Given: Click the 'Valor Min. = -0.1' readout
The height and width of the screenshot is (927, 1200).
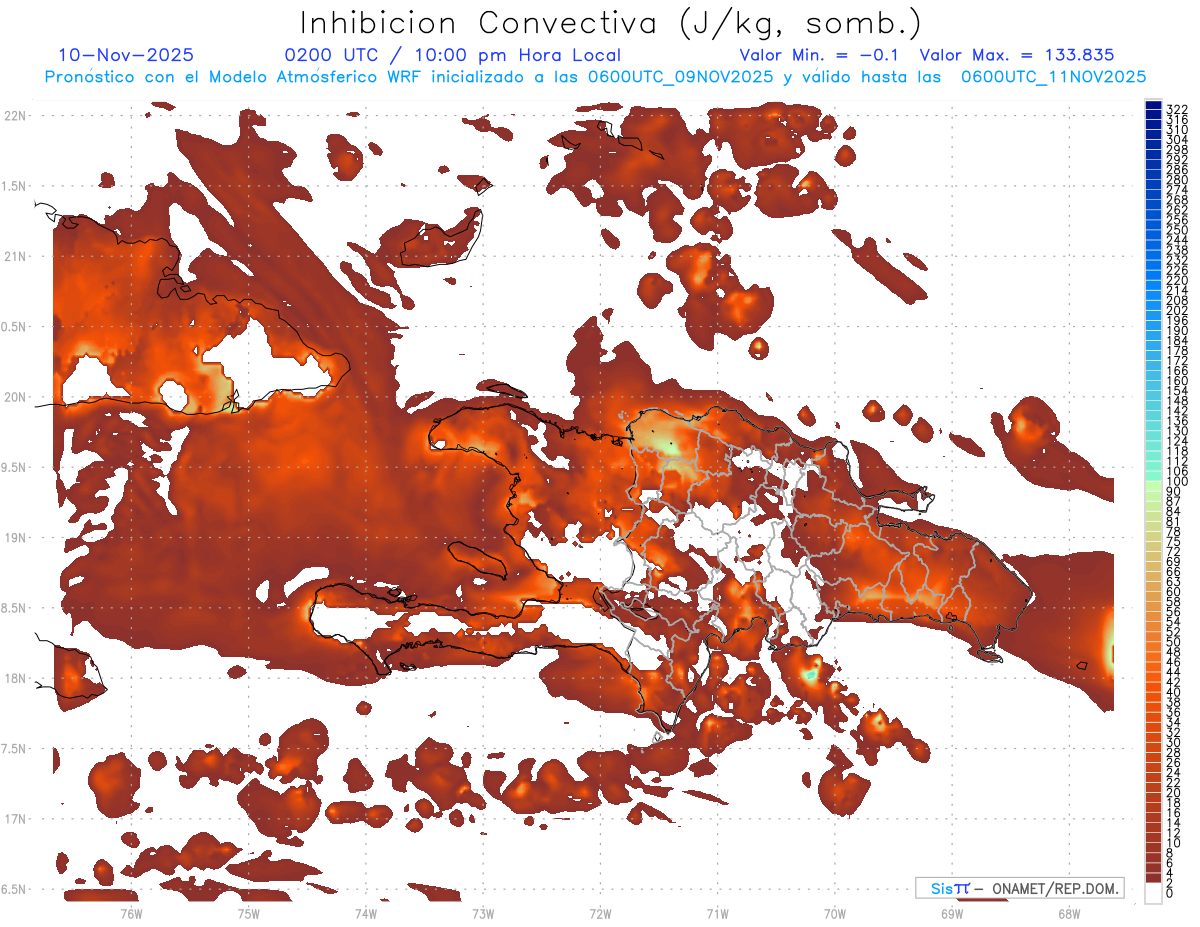Looking at the screenshot, I should click(821, 55).
